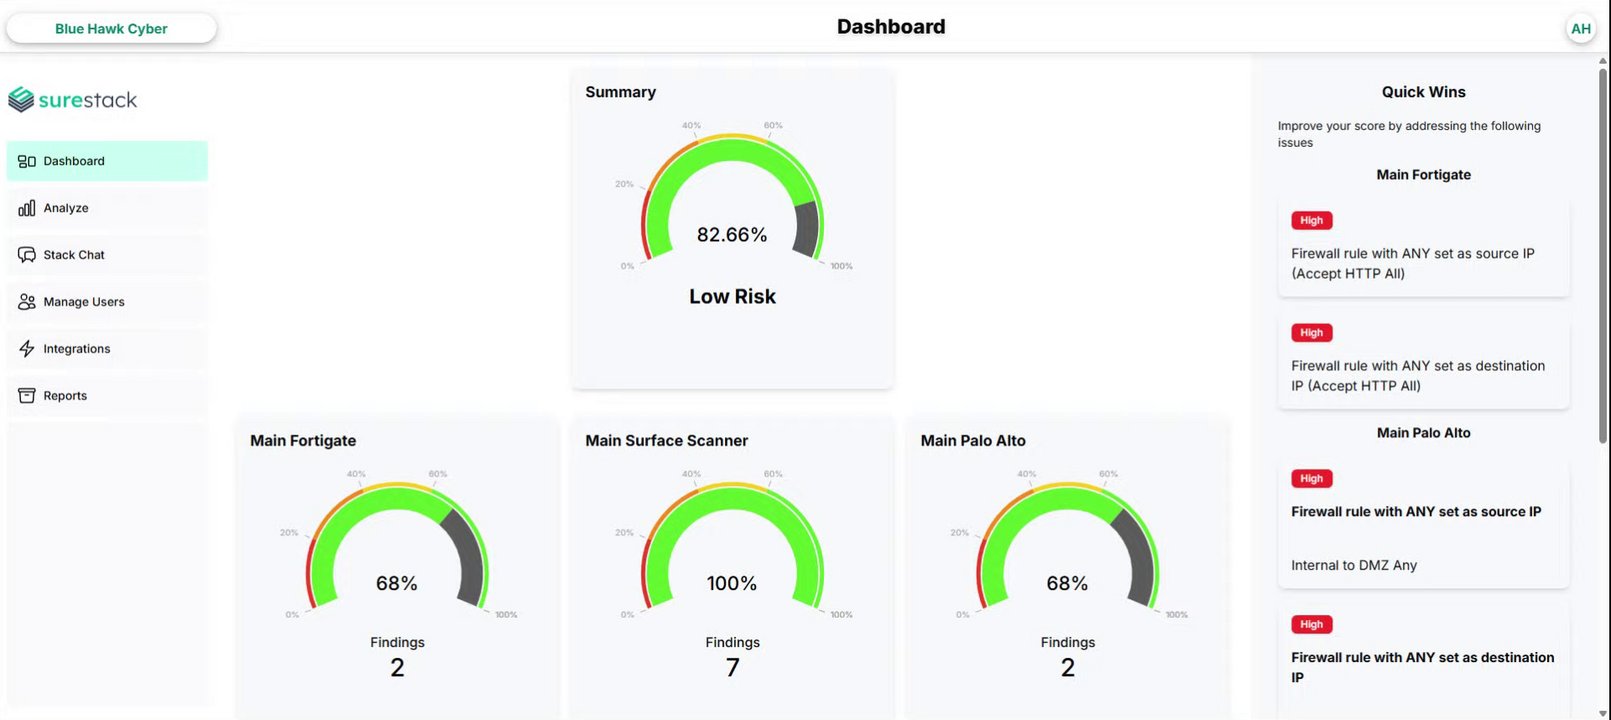Click the Dashboard page heading
This screenshot has width=1611, height=720.
[891, 27]
